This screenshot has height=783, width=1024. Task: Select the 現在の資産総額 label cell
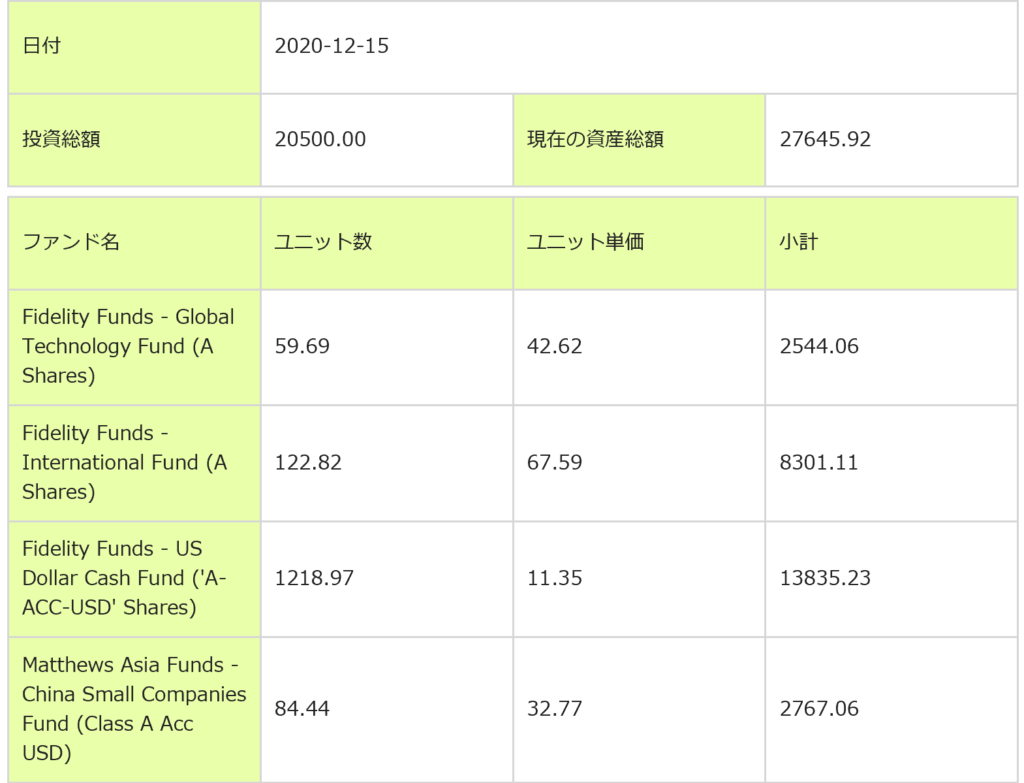tap(595, 139)
